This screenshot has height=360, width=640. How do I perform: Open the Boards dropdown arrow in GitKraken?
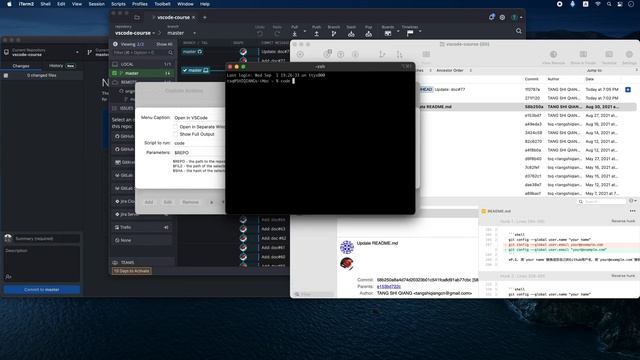click(398, 31)
